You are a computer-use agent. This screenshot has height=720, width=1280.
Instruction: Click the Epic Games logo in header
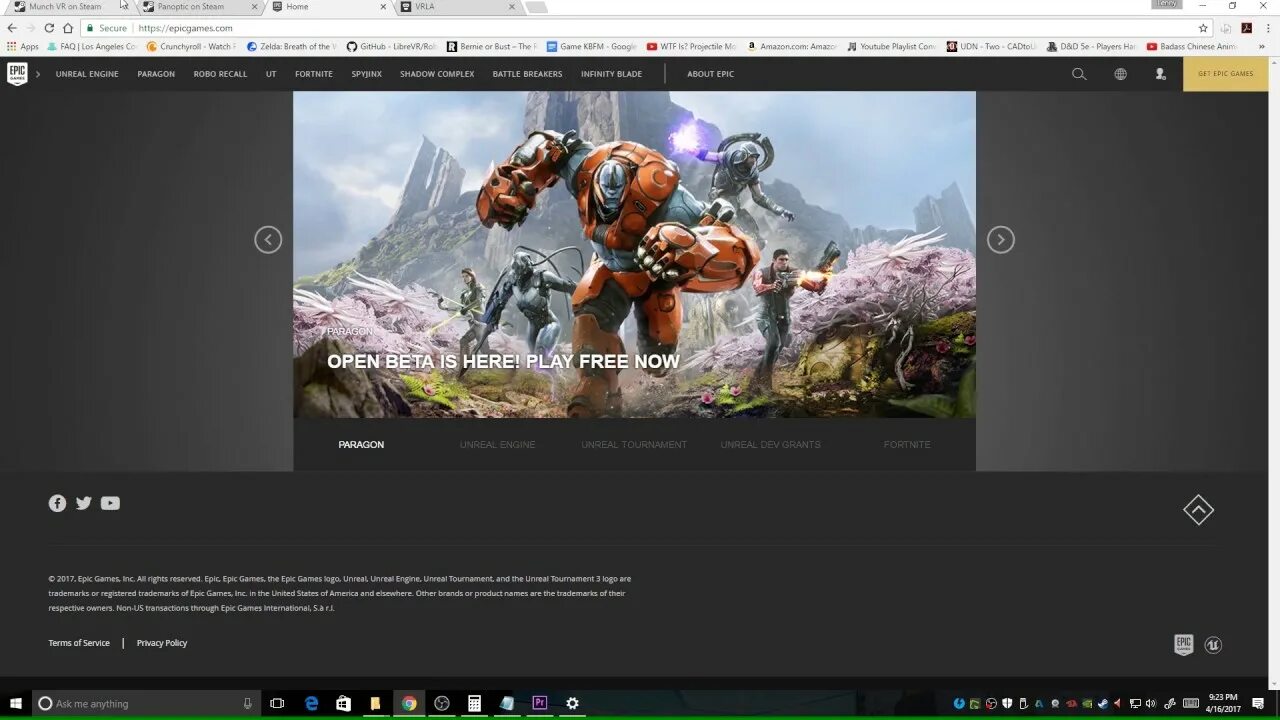(17, 74)
